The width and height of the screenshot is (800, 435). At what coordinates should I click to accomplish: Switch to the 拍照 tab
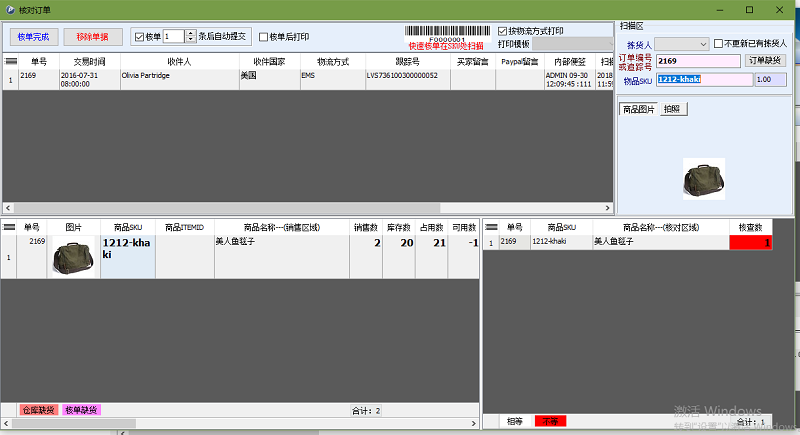(672, 109)
